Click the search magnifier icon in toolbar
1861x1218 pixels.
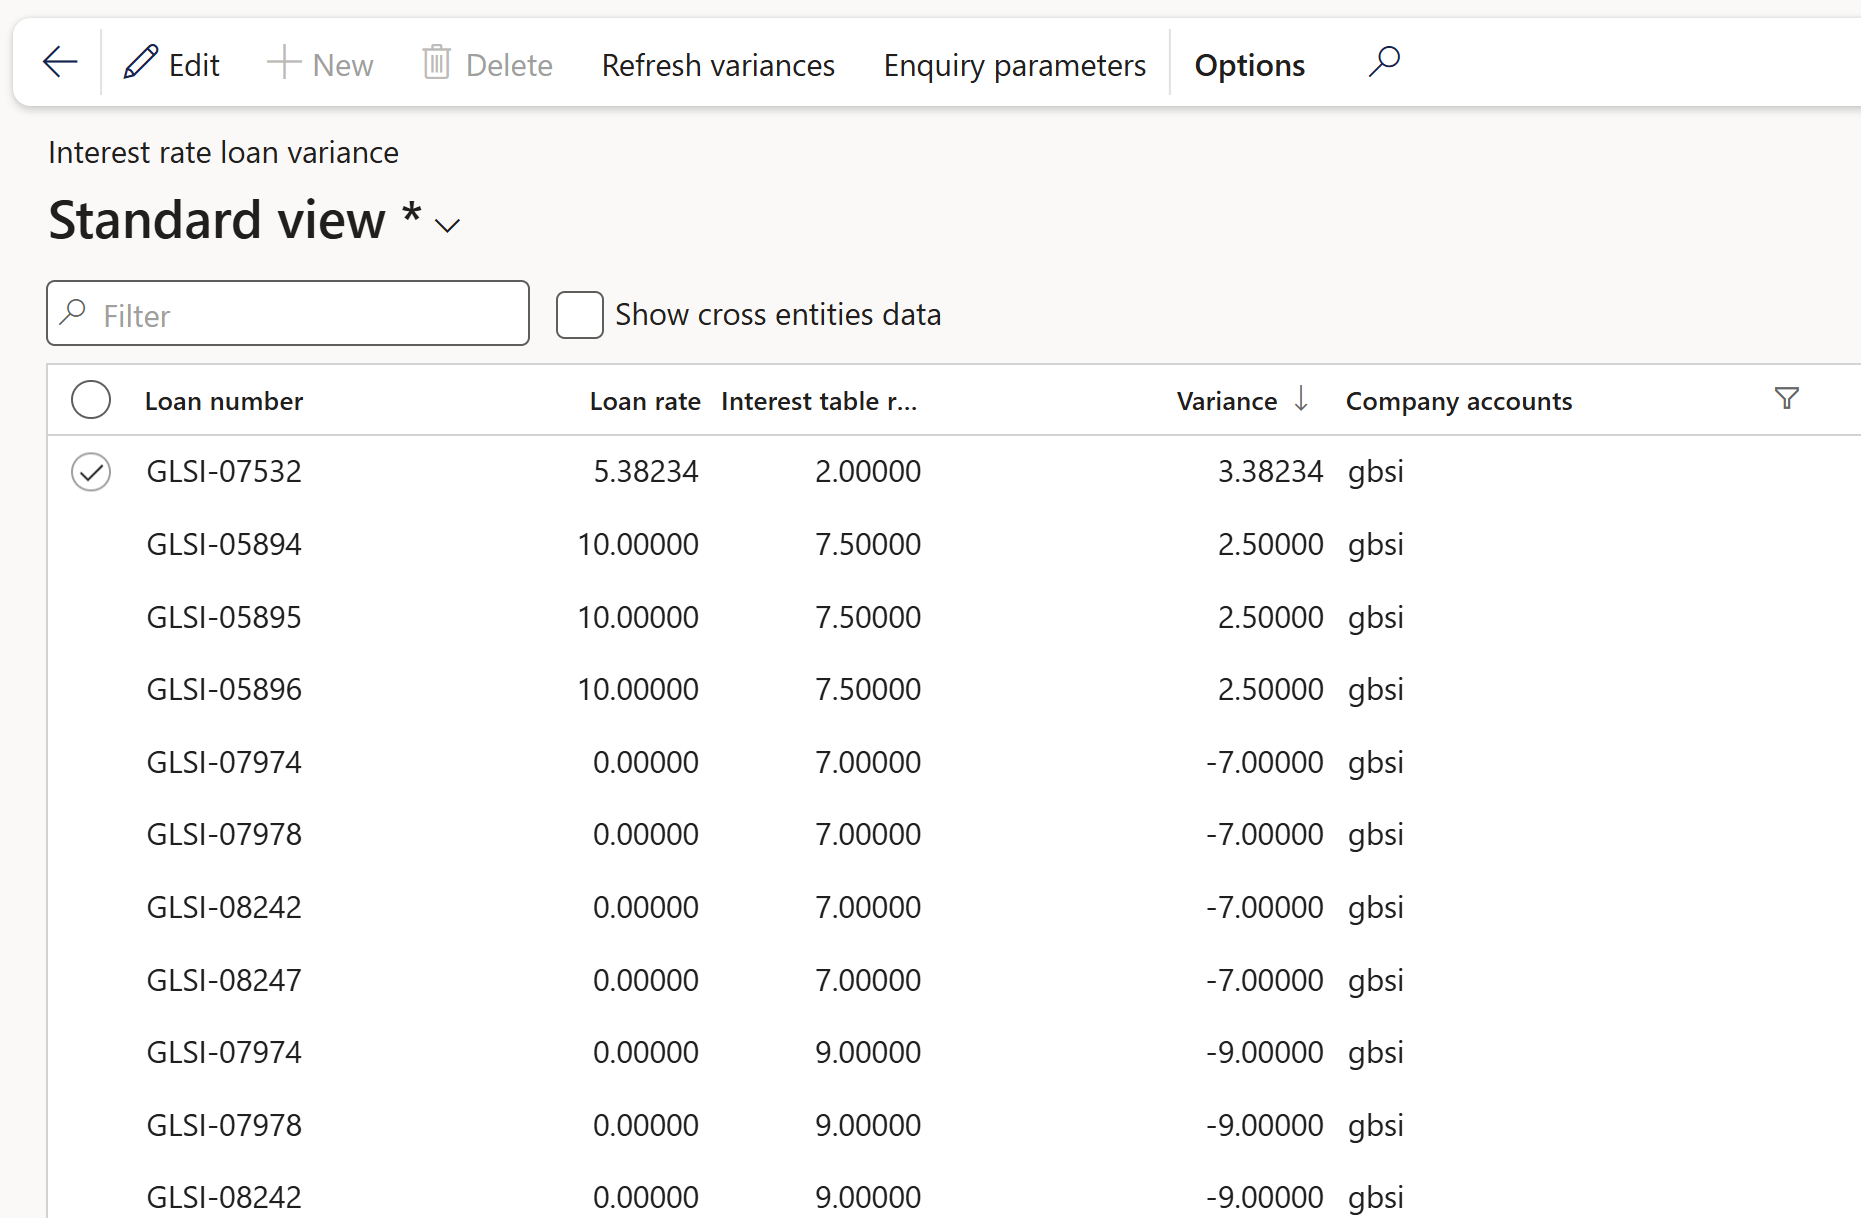tap(1384, 62)
